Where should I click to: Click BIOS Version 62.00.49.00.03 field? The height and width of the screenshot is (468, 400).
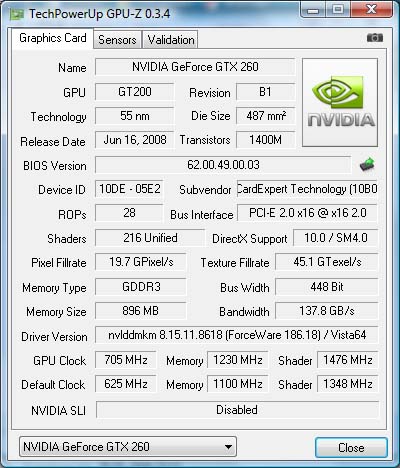click(x=223, y=165)
